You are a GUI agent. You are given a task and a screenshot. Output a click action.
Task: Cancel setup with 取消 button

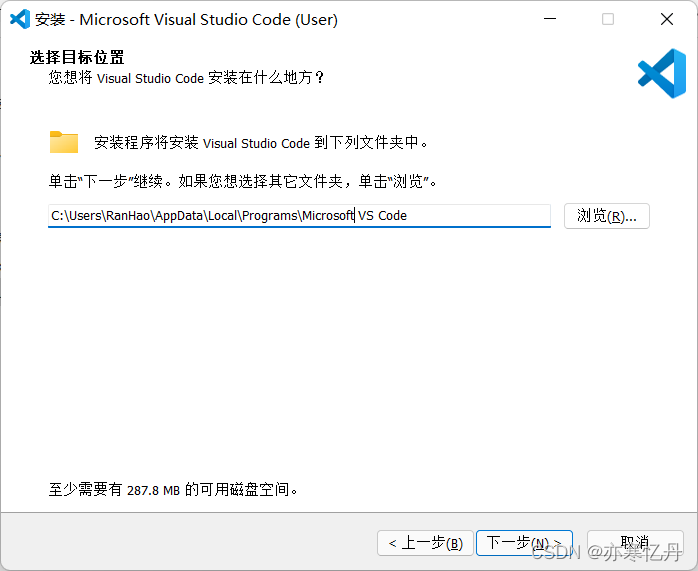(635, 543)
